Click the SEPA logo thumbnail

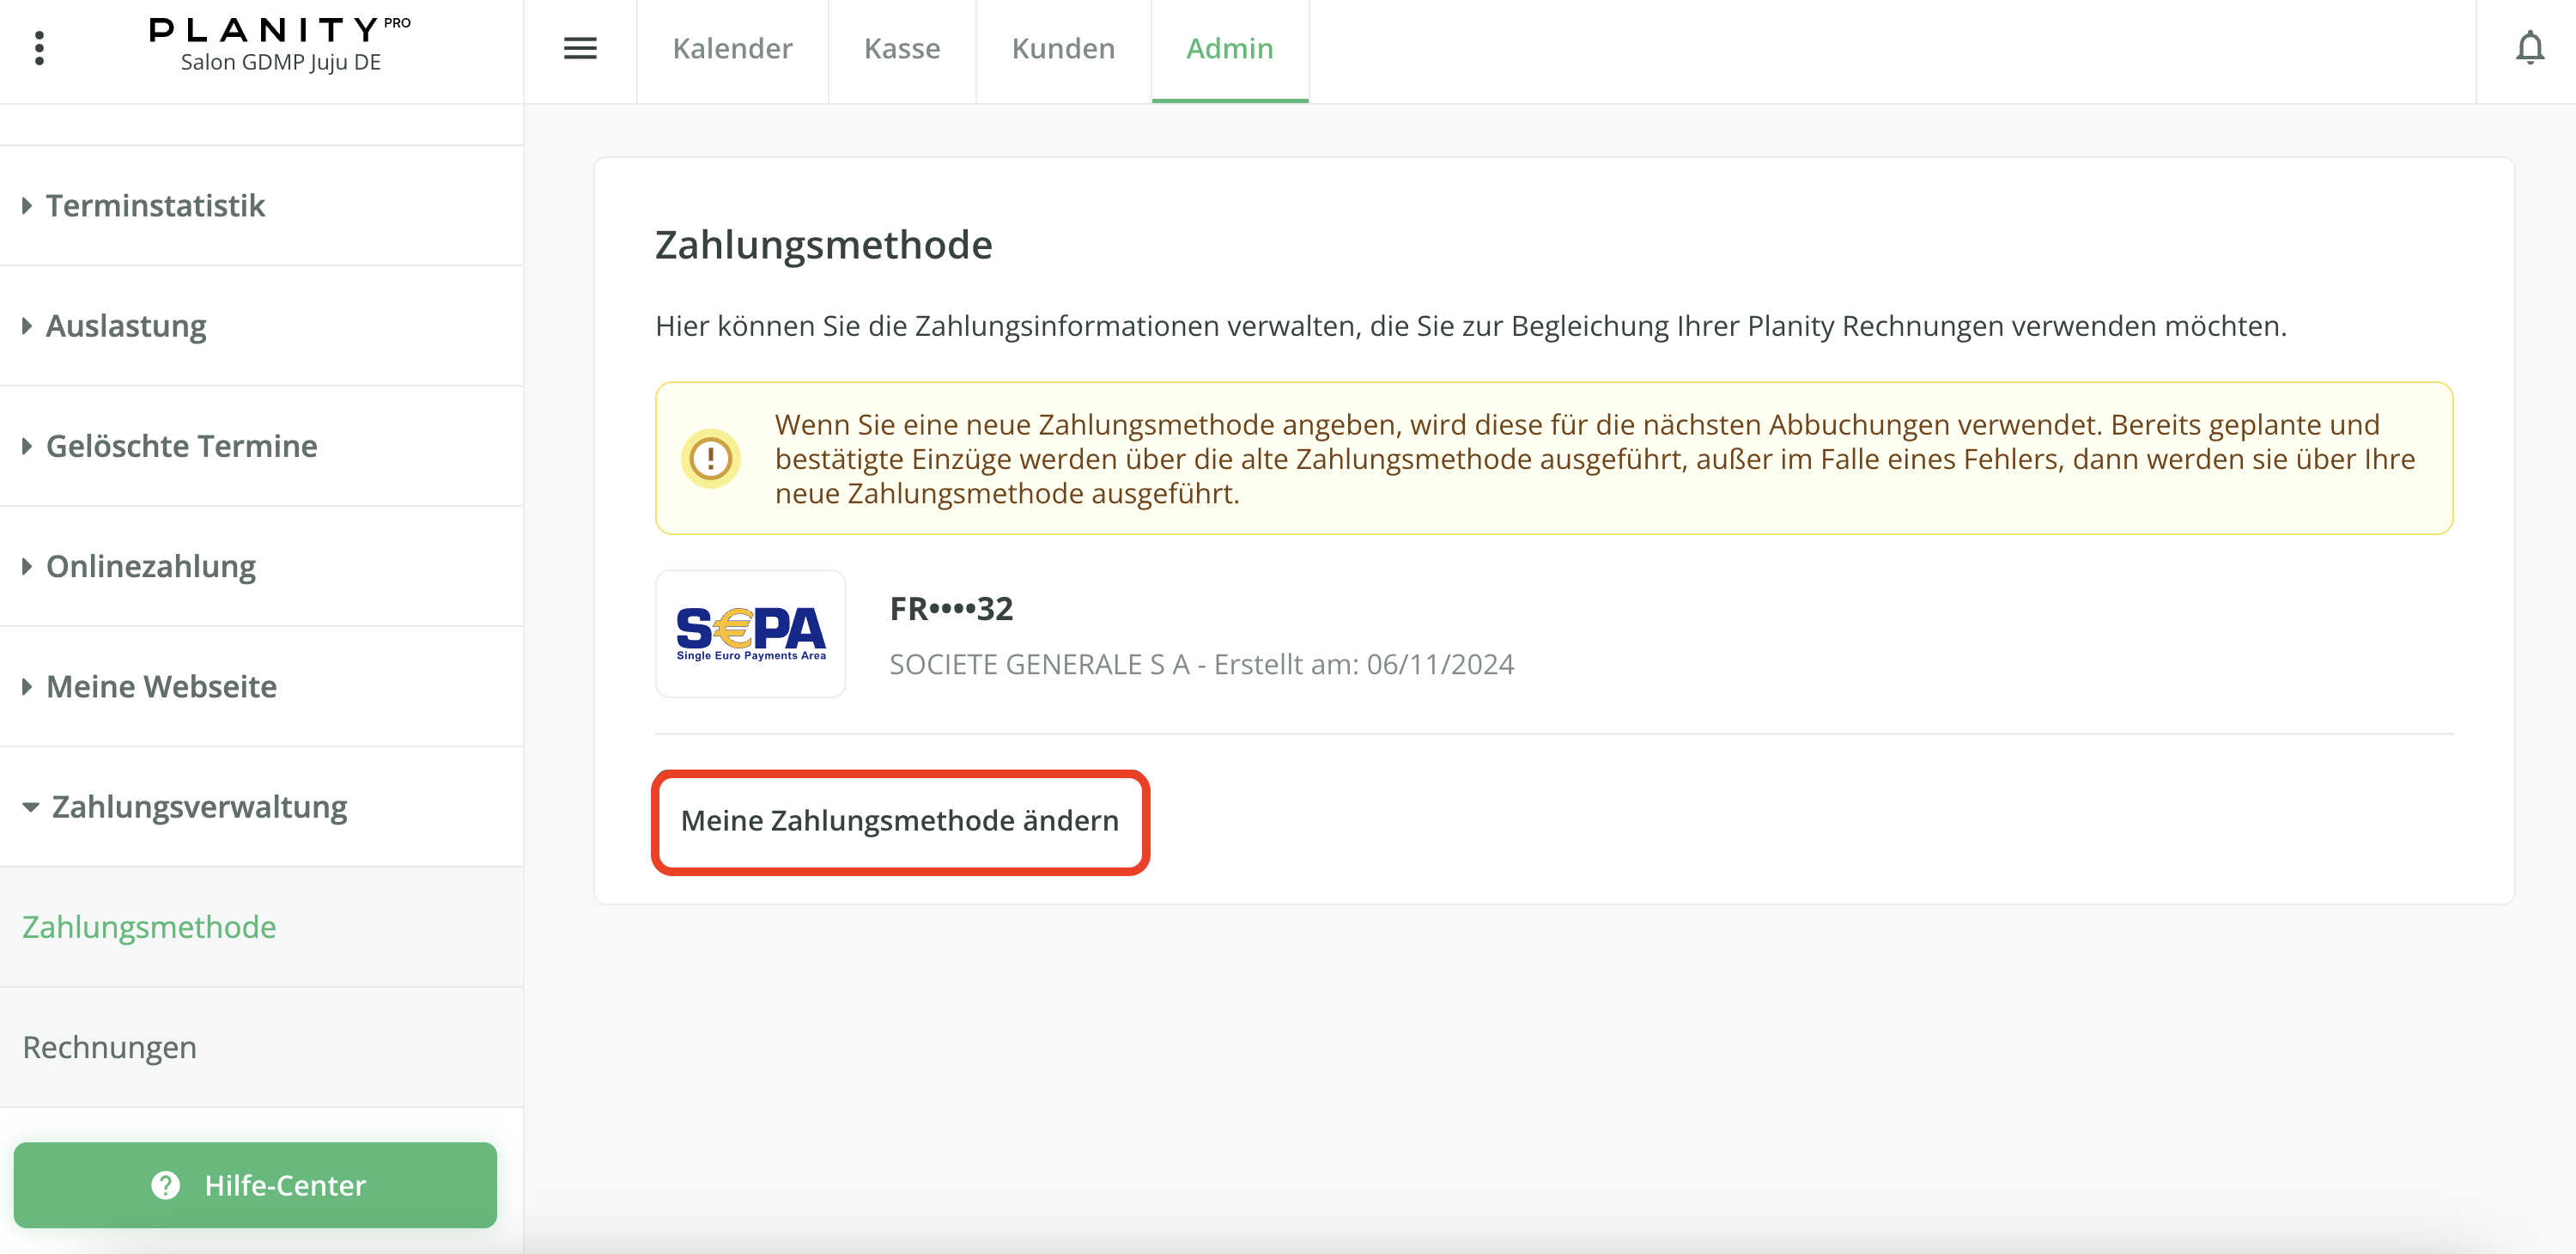point(750,633)
